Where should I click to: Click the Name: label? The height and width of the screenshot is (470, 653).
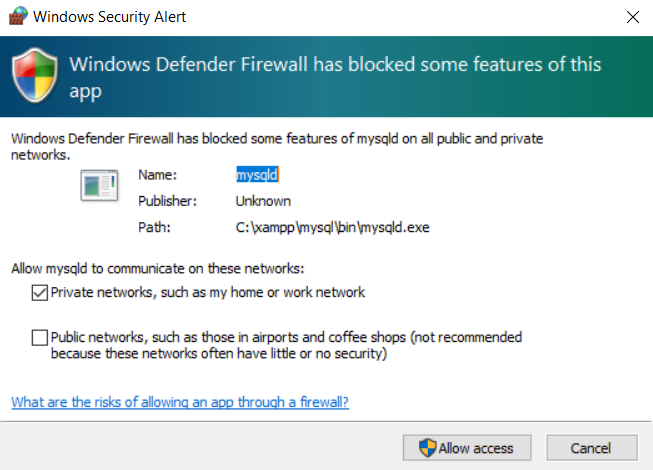coord(157,175)
